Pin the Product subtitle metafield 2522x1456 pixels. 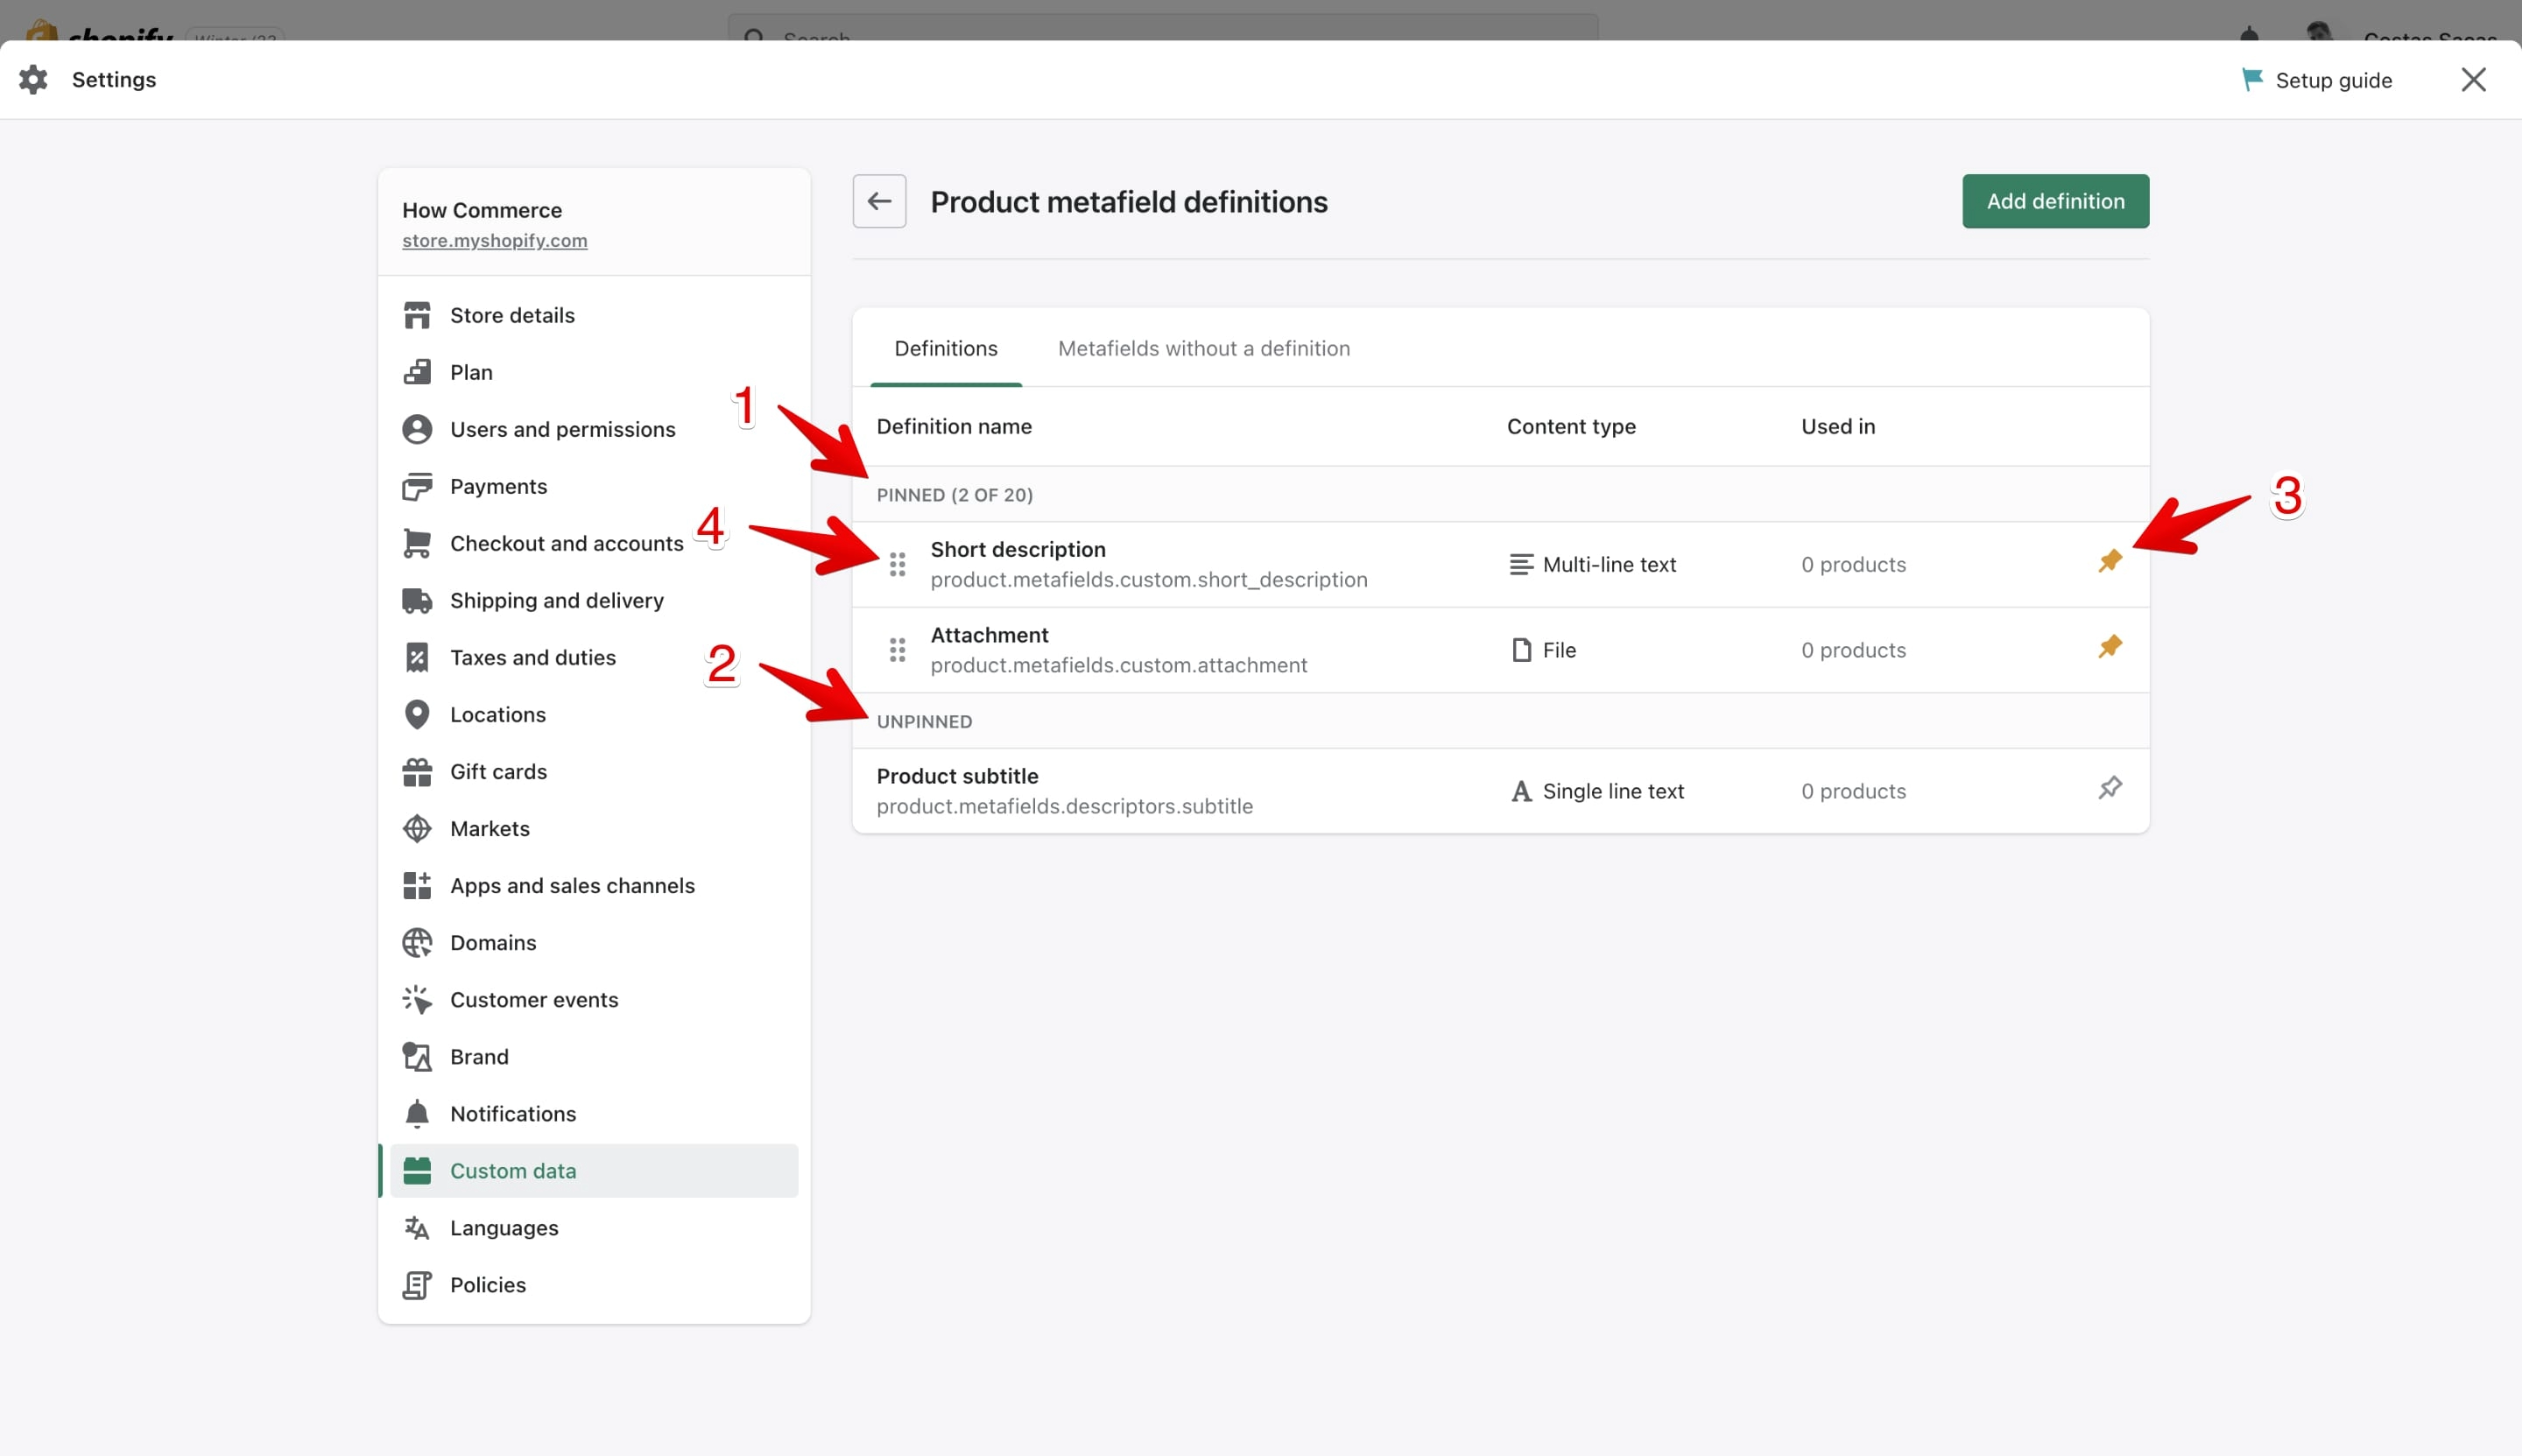(x=2110, y=788)
